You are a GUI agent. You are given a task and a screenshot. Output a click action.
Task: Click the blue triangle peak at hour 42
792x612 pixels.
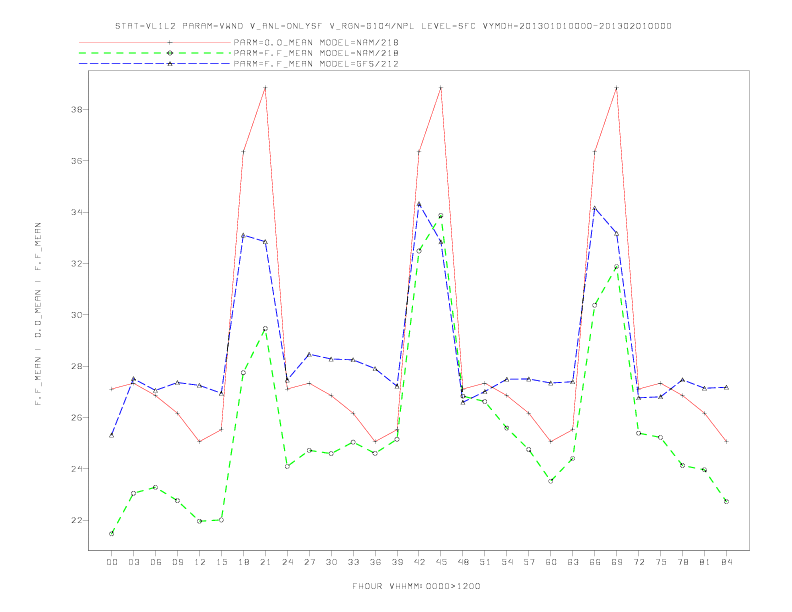pyautogui.click(x=419, y=204)
